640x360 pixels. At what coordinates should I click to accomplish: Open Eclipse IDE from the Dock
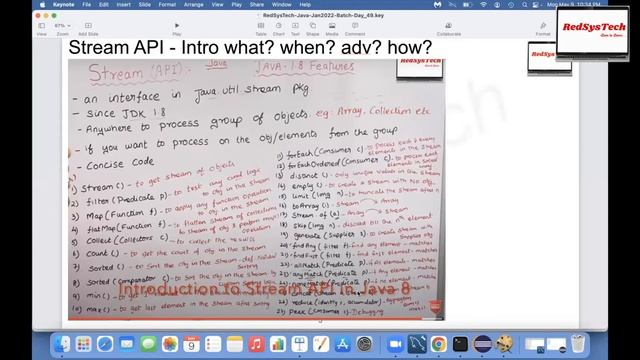coord(482,344)
